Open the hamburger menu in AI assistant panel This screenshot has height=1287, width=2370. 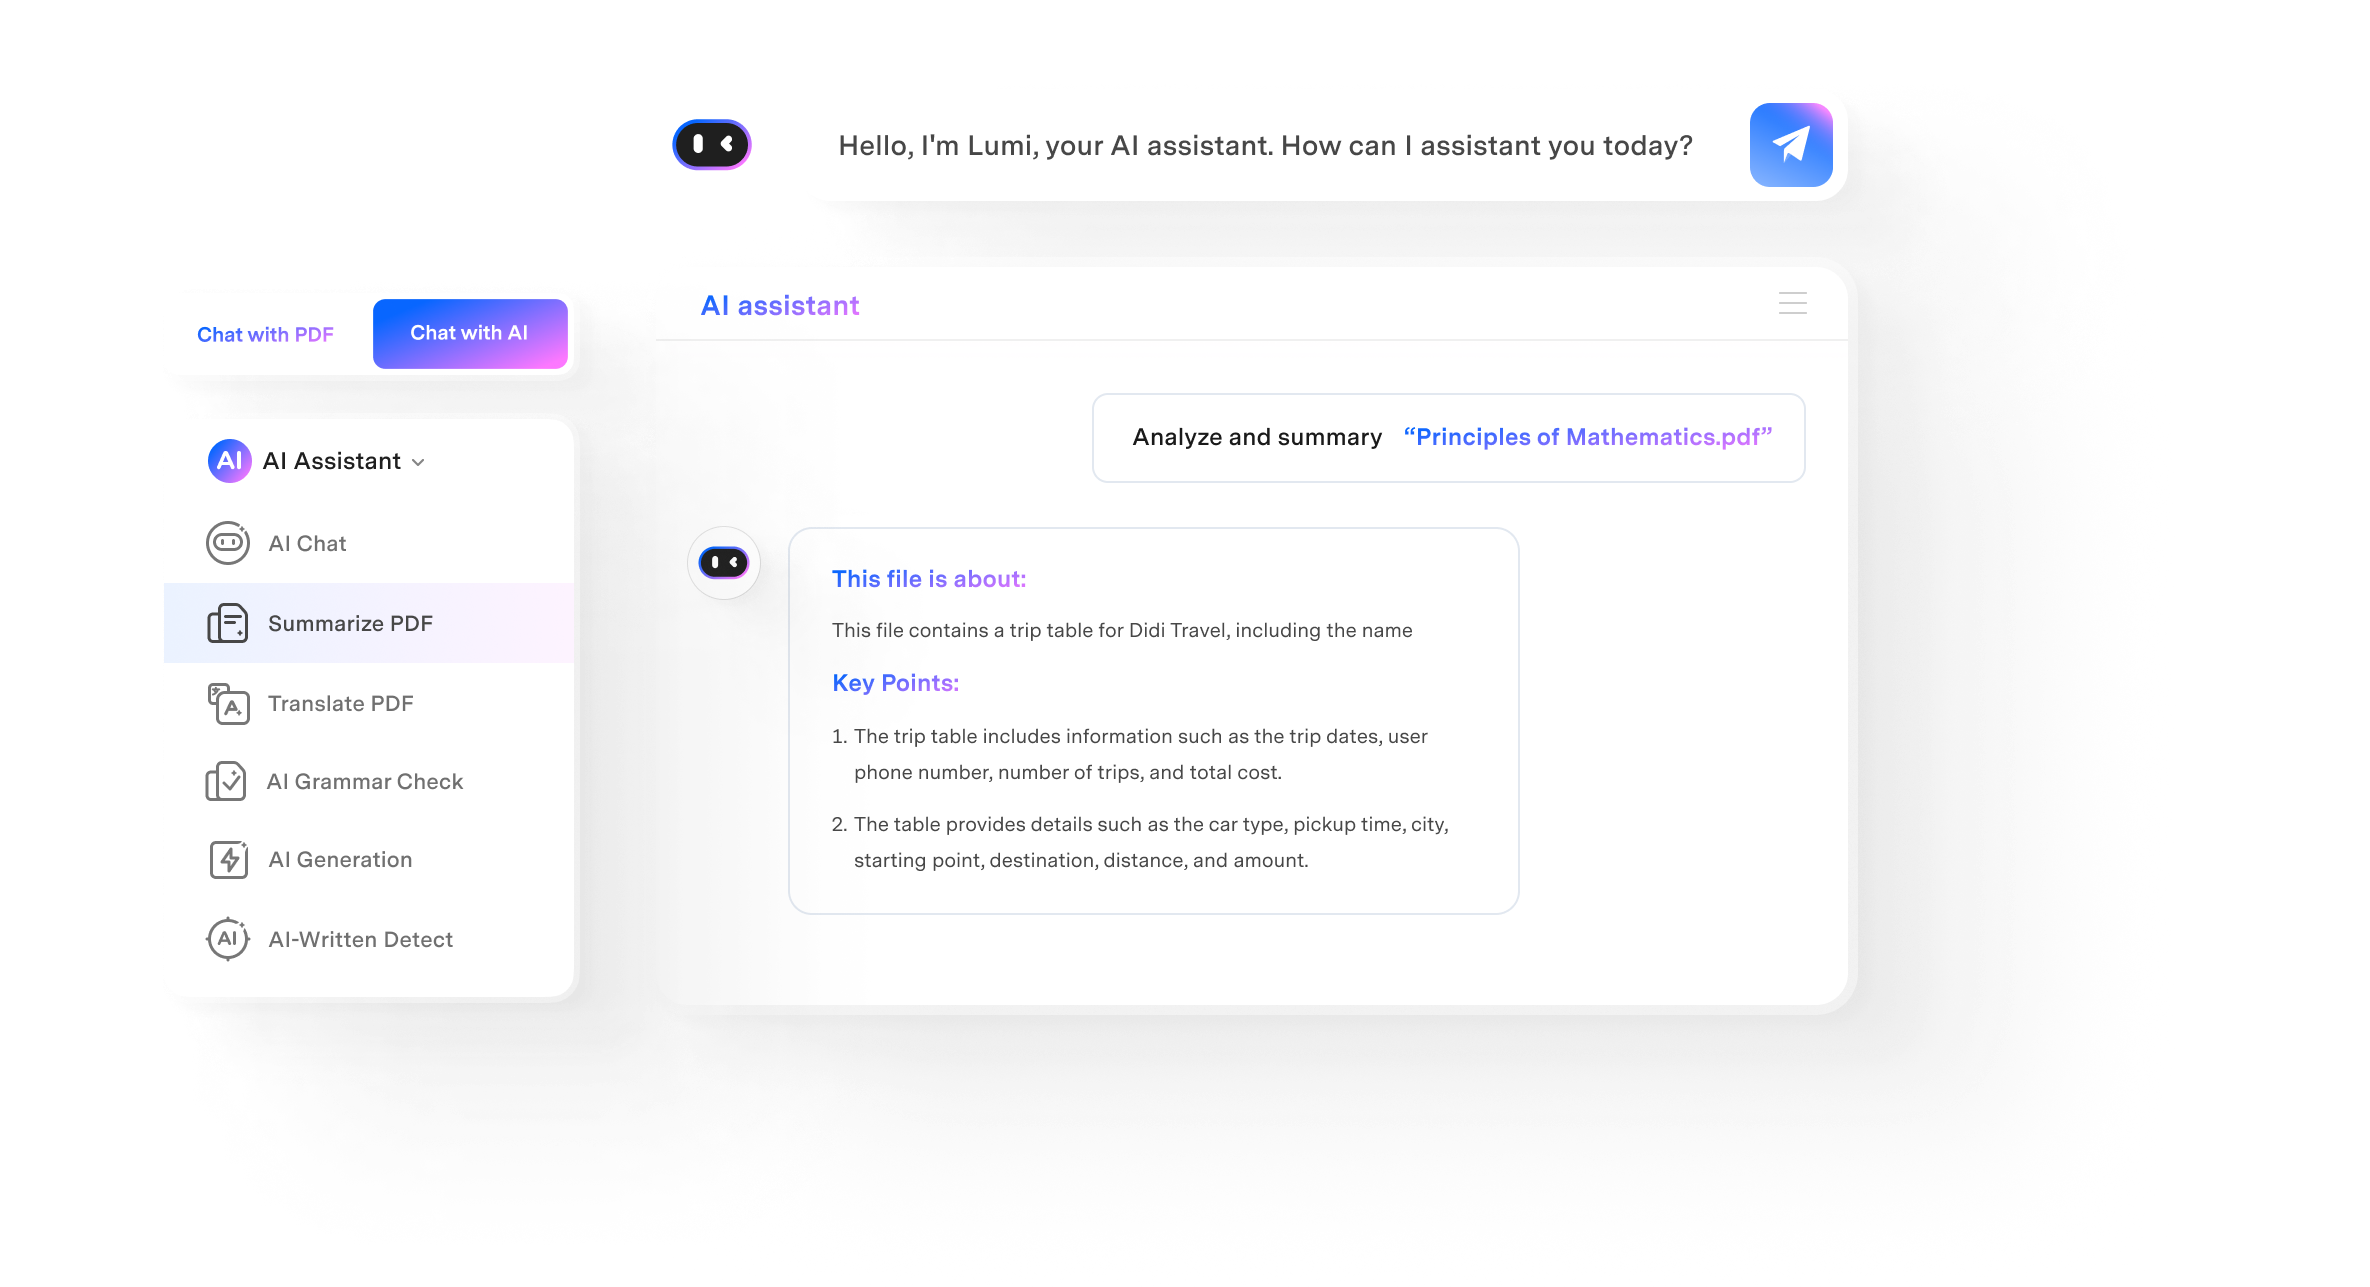[1793, 304]
